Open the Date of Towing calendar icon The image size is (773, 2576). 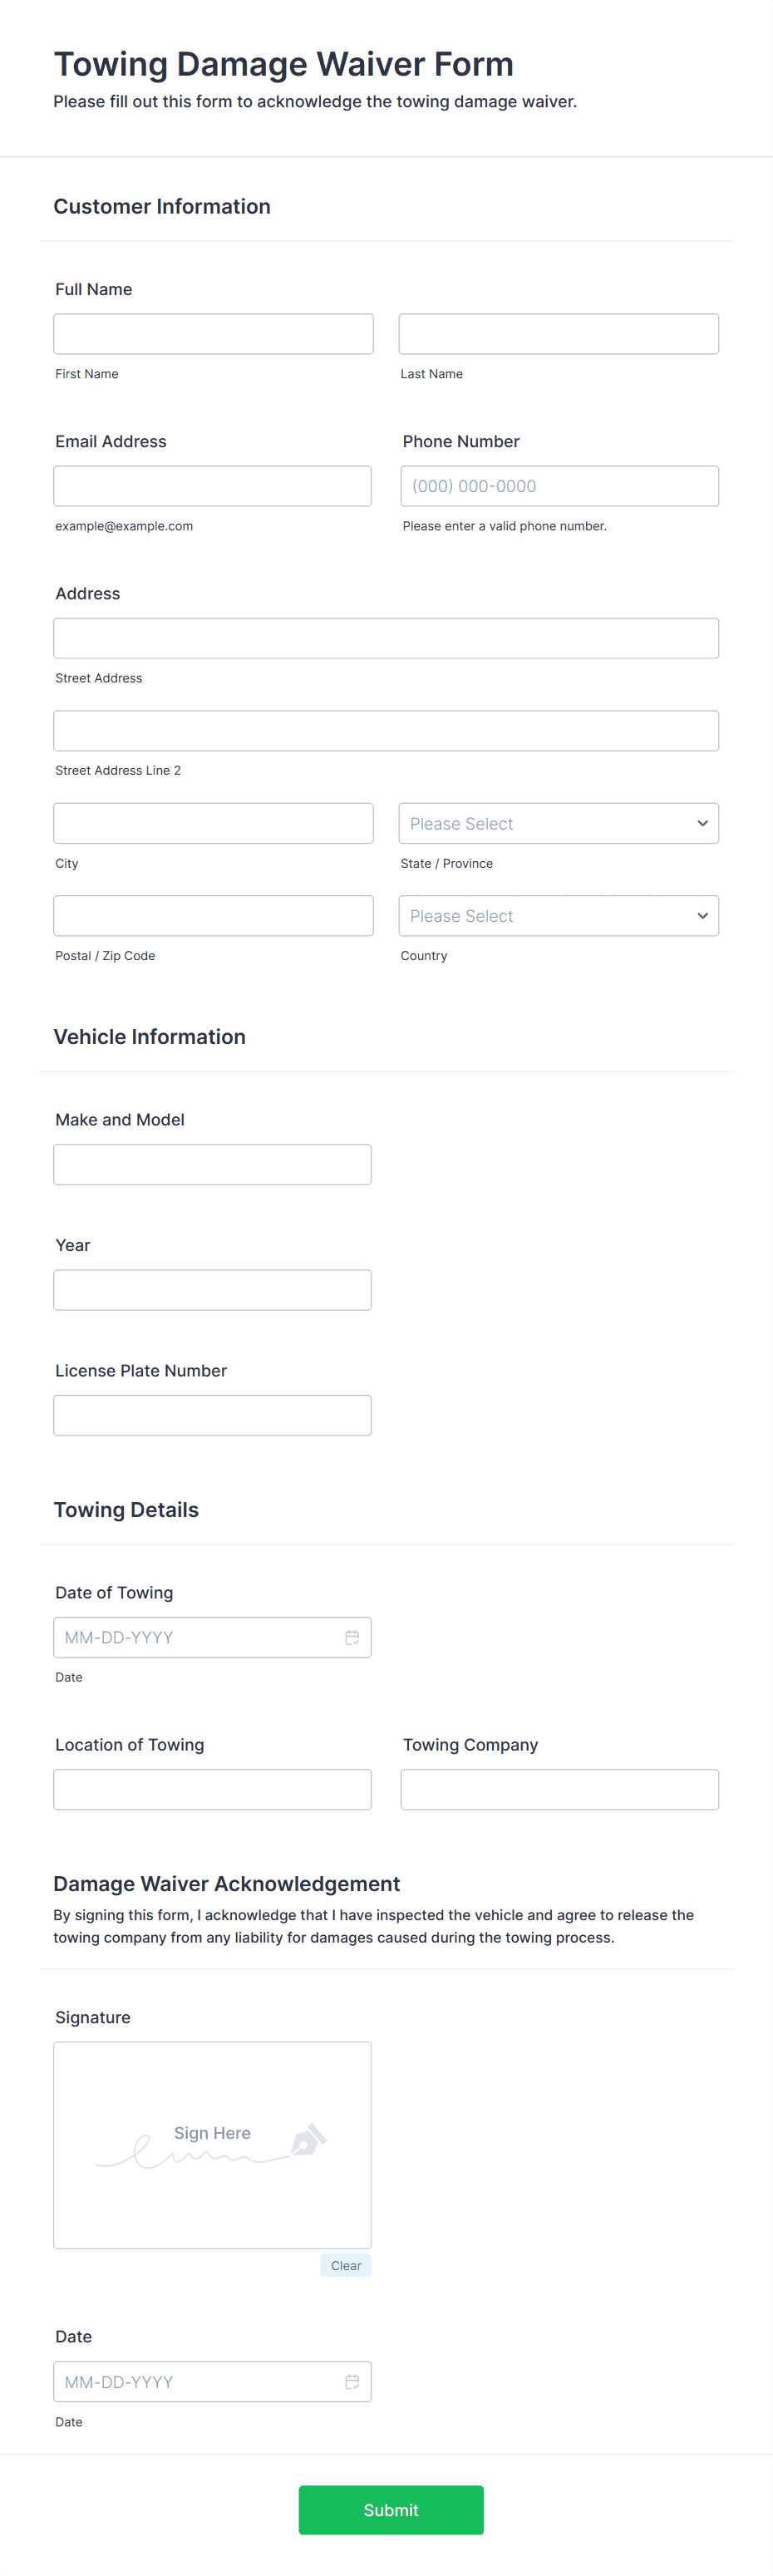(352, 1637)
